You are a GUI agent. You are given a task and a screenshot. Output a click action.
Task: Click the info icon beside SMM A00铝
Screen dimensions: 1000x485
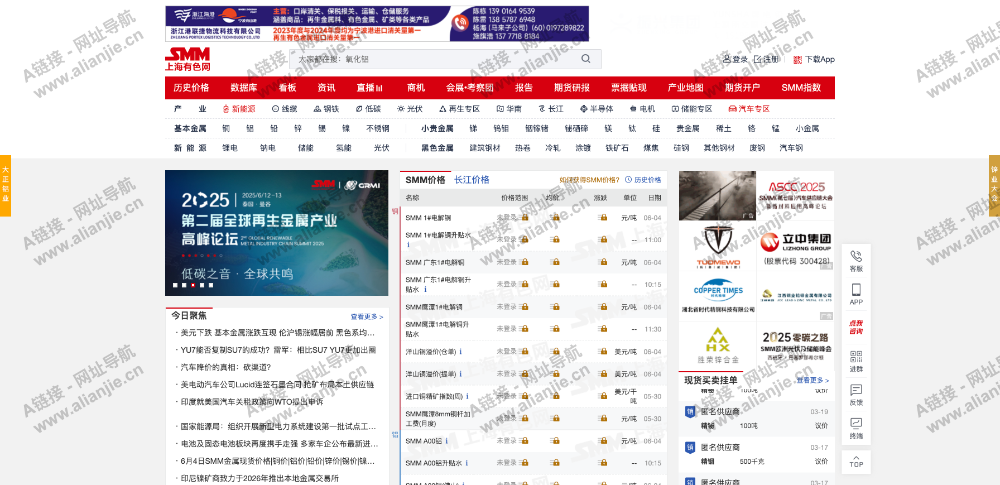tap(446, 441)
